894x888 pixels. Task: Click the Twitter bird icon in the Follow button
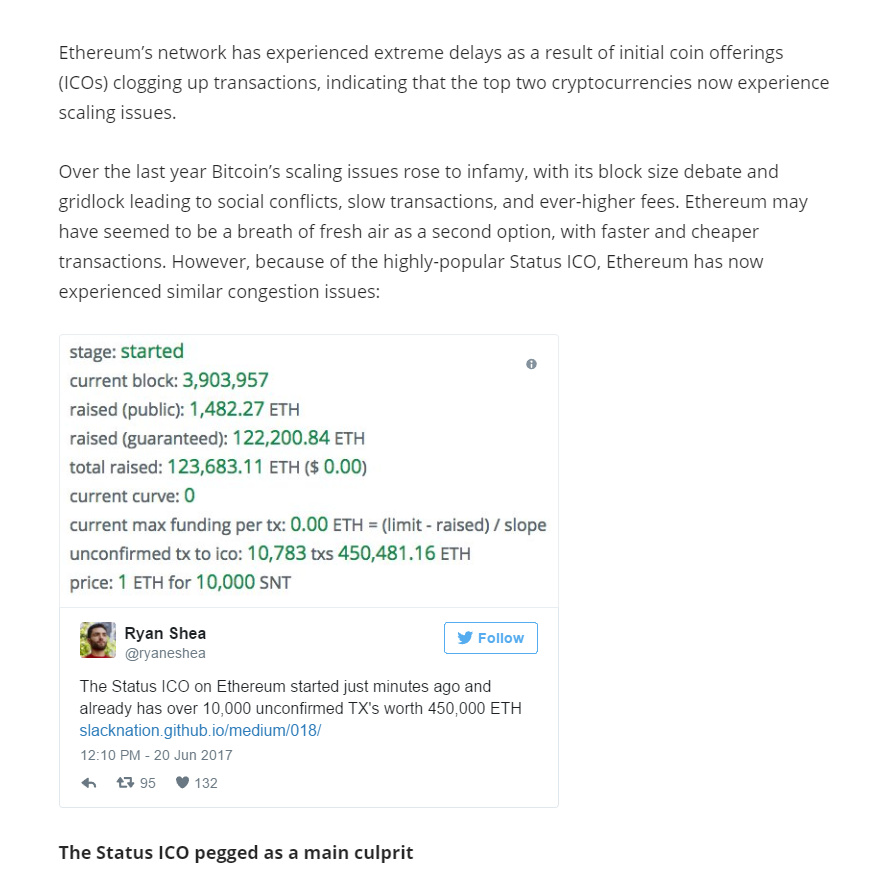tap(465, 638)
